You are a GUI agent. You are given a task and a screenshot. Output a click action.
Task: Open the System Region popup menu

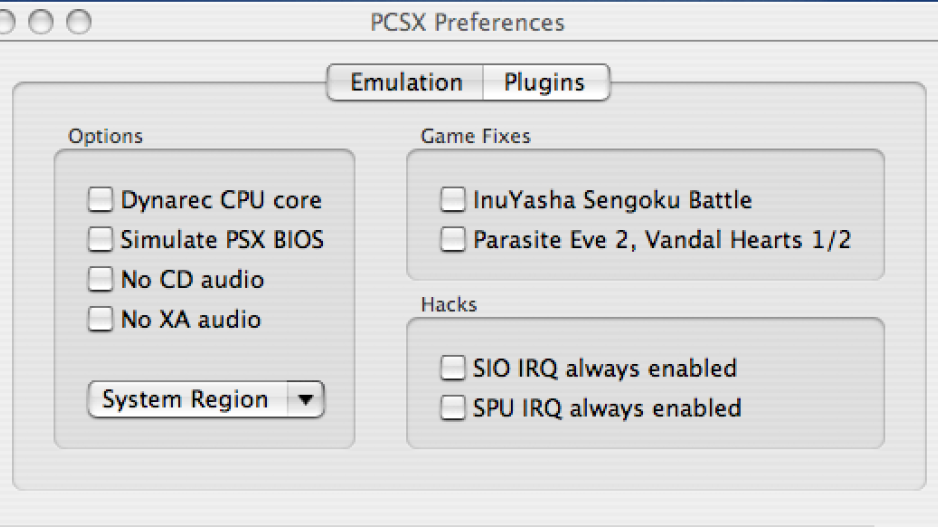pos(186,400)
